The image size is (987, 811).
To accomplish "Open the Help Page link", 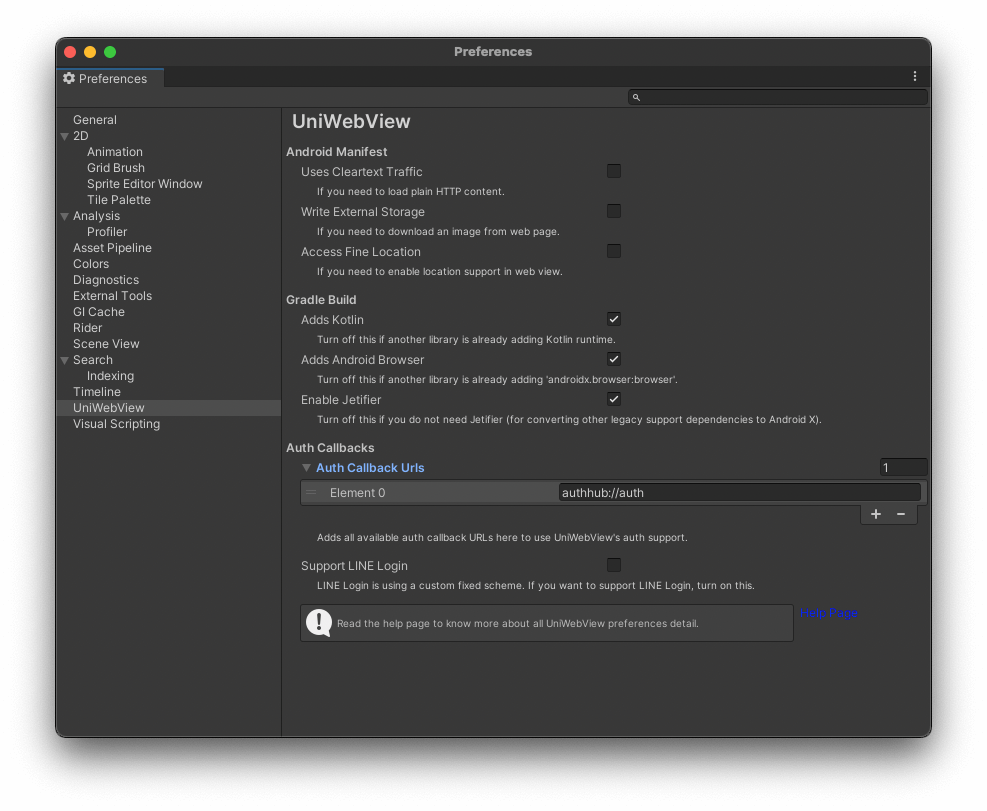I will tap(829, 613).
